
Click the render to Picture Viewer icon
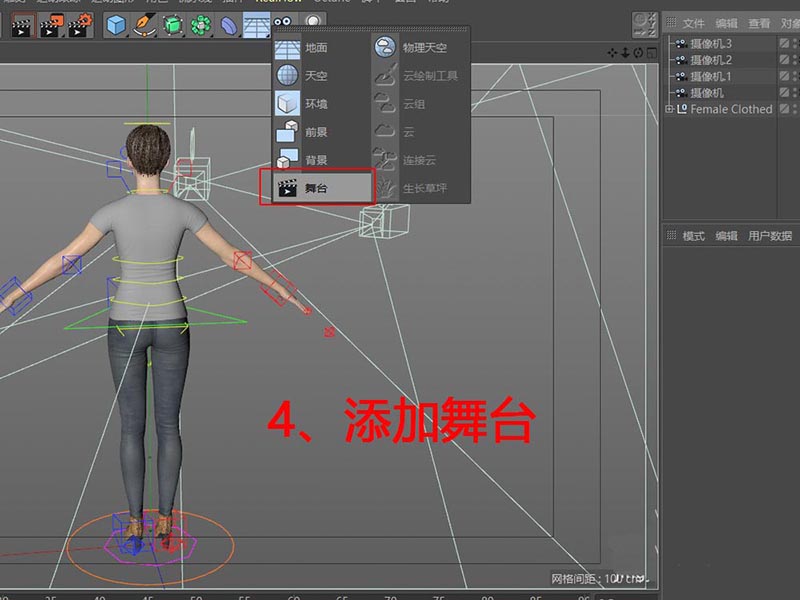pyautogui.click(x=49, y=25)
